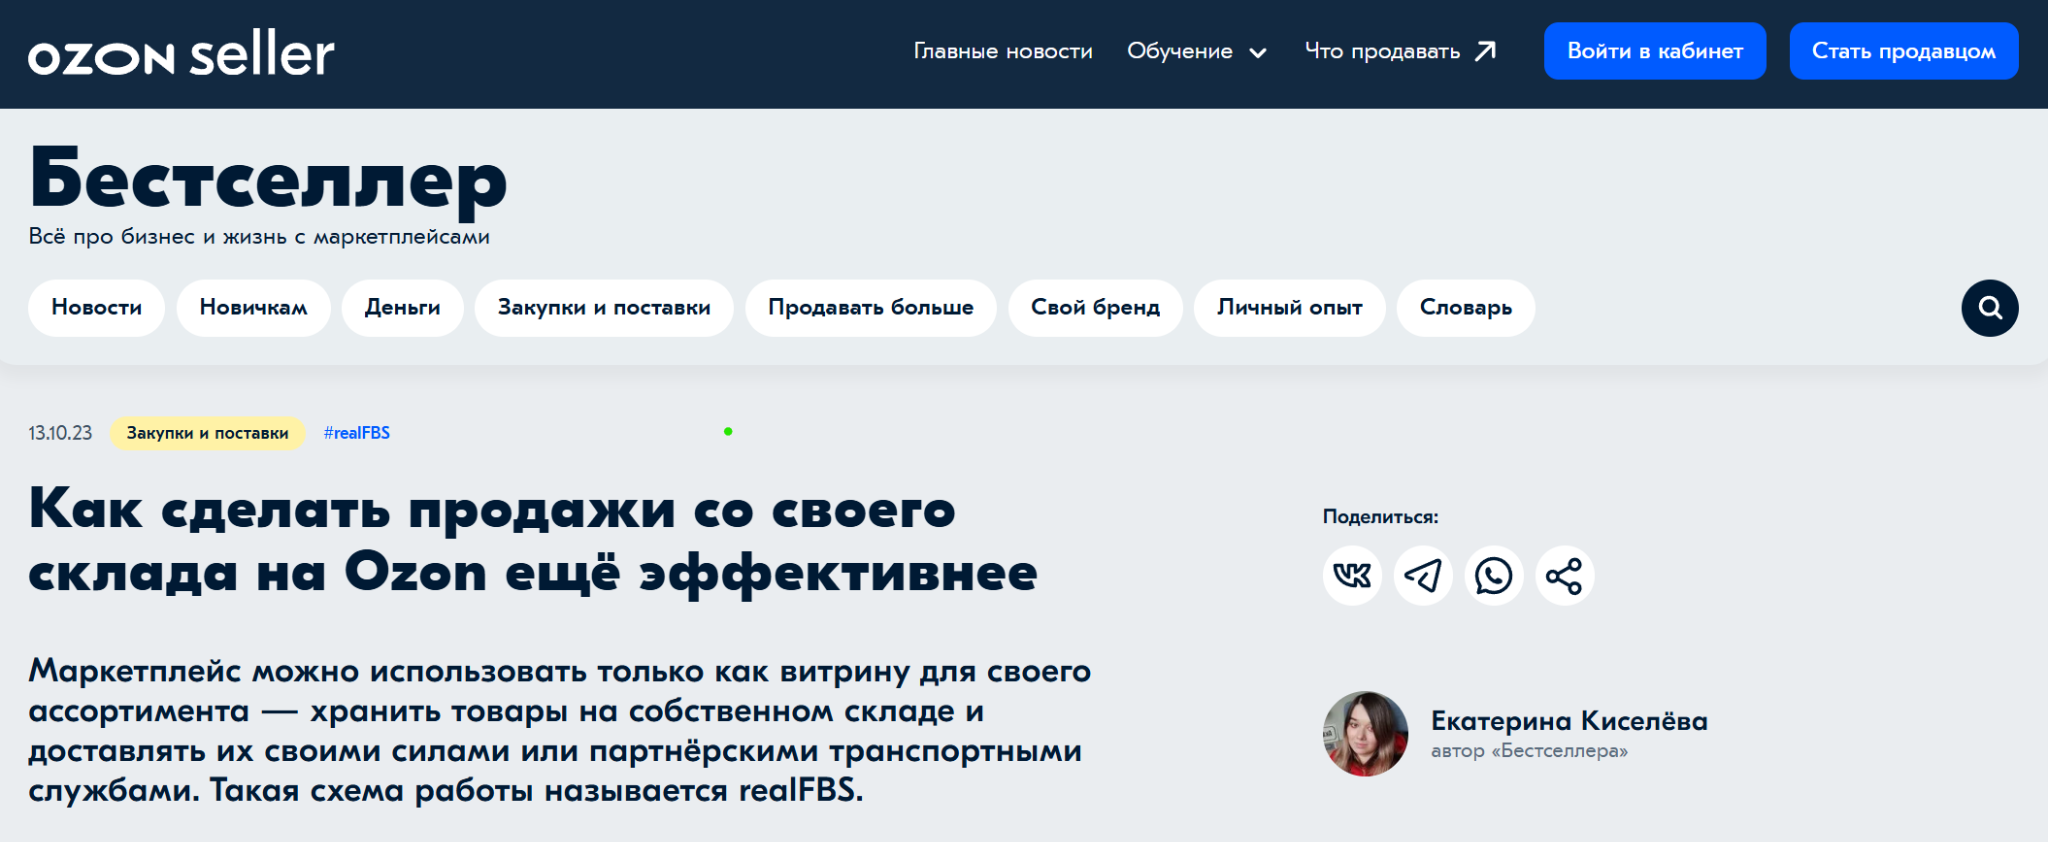Viewport: 2048px width, 842px height.
Task: Click the intro paragraph starting with Маркетплейс можно использовать
Action: (560, 731)
